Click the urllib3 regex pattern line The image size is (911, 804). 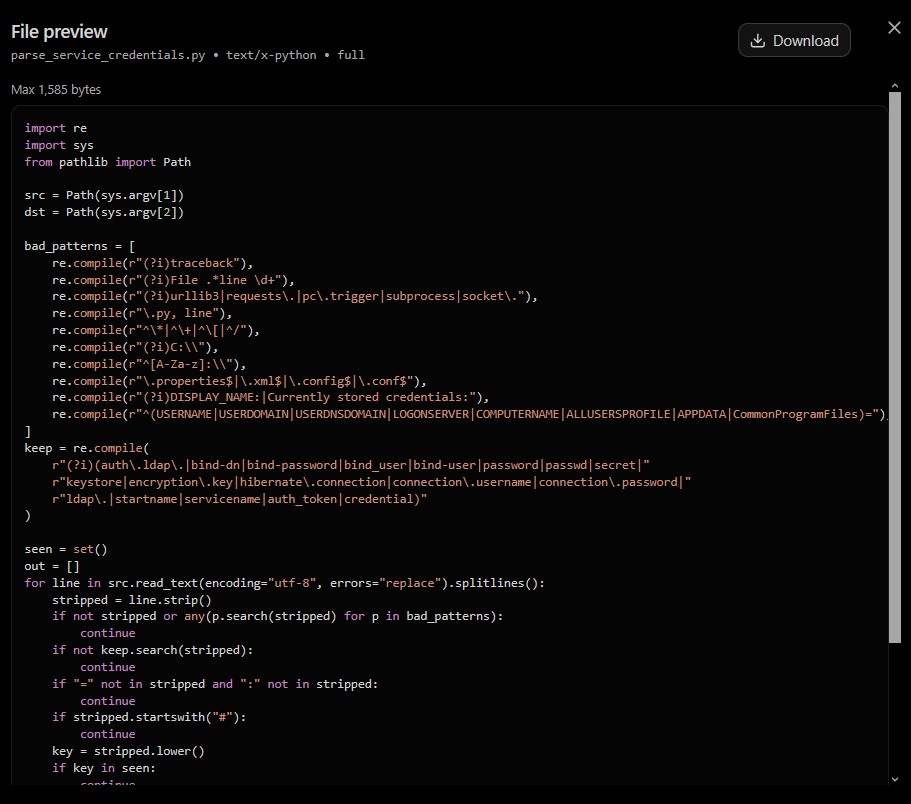point(295,296)
